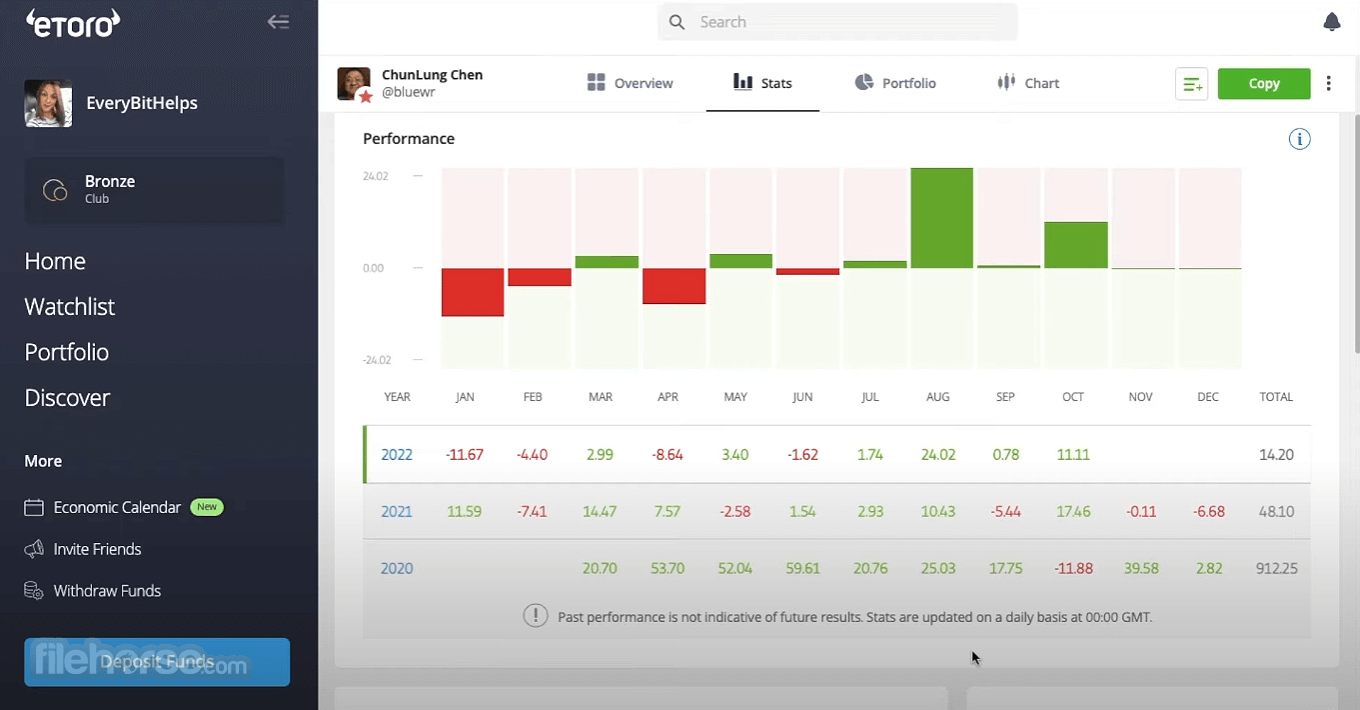The width and height of the screenshot is (1360, 710).
Task: Click the January red performance bar
Action: pyautogui.click(x=473, y=292)
